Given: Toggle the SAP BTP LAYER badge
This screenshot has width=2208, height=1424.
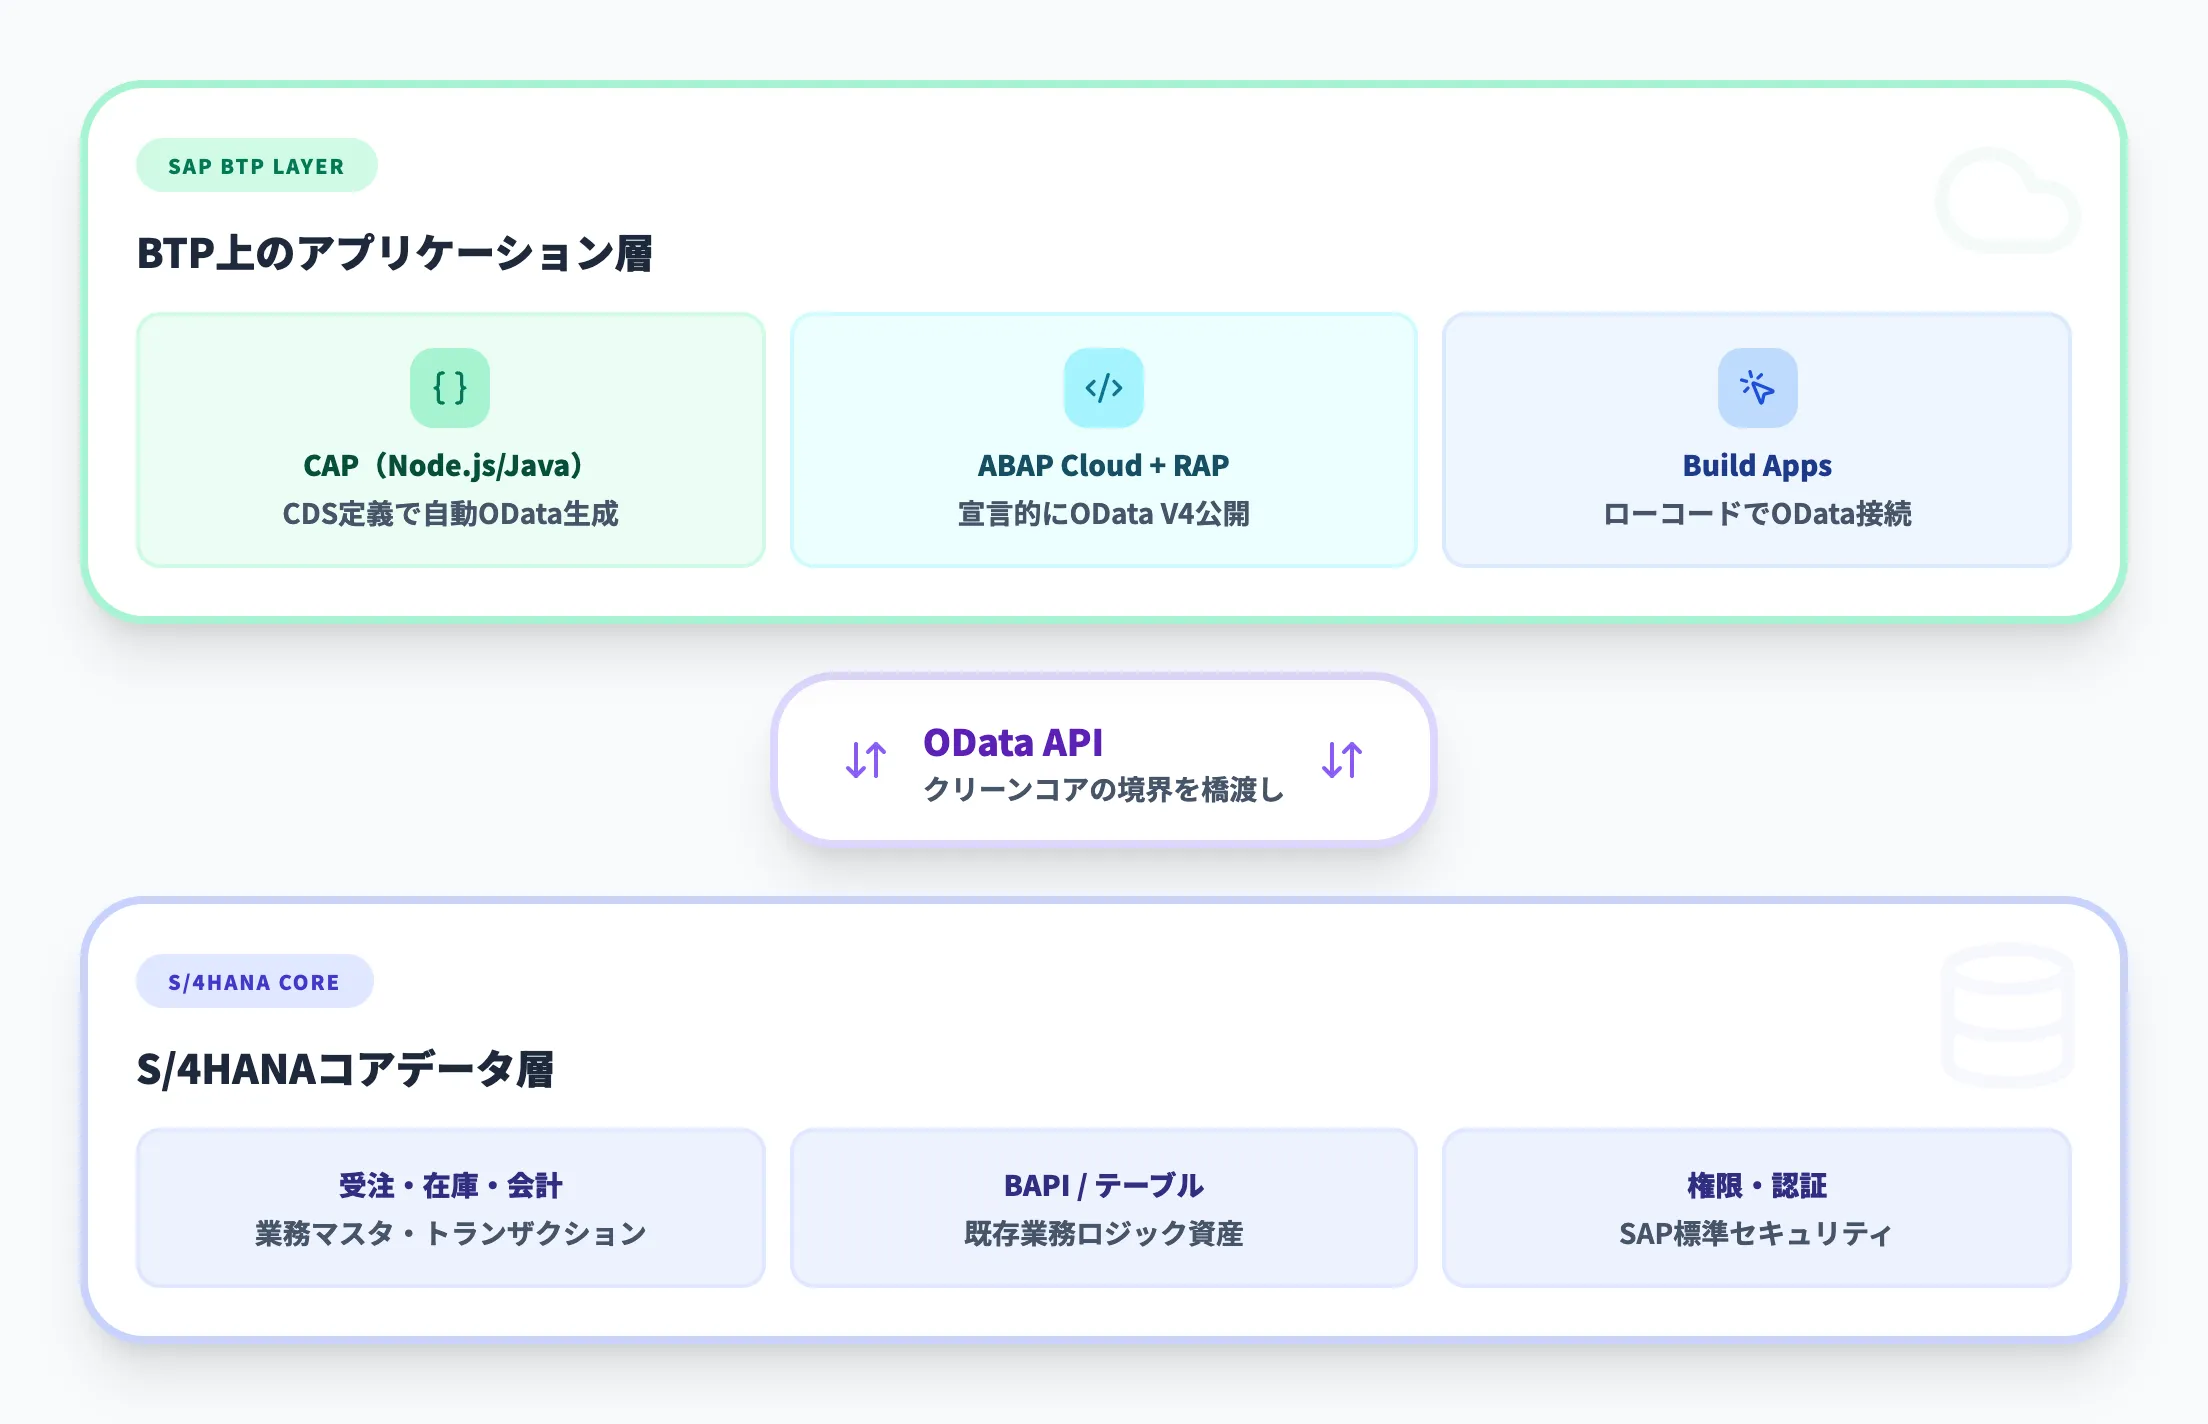Looking at the screenshot, I should tap(256, 165).
